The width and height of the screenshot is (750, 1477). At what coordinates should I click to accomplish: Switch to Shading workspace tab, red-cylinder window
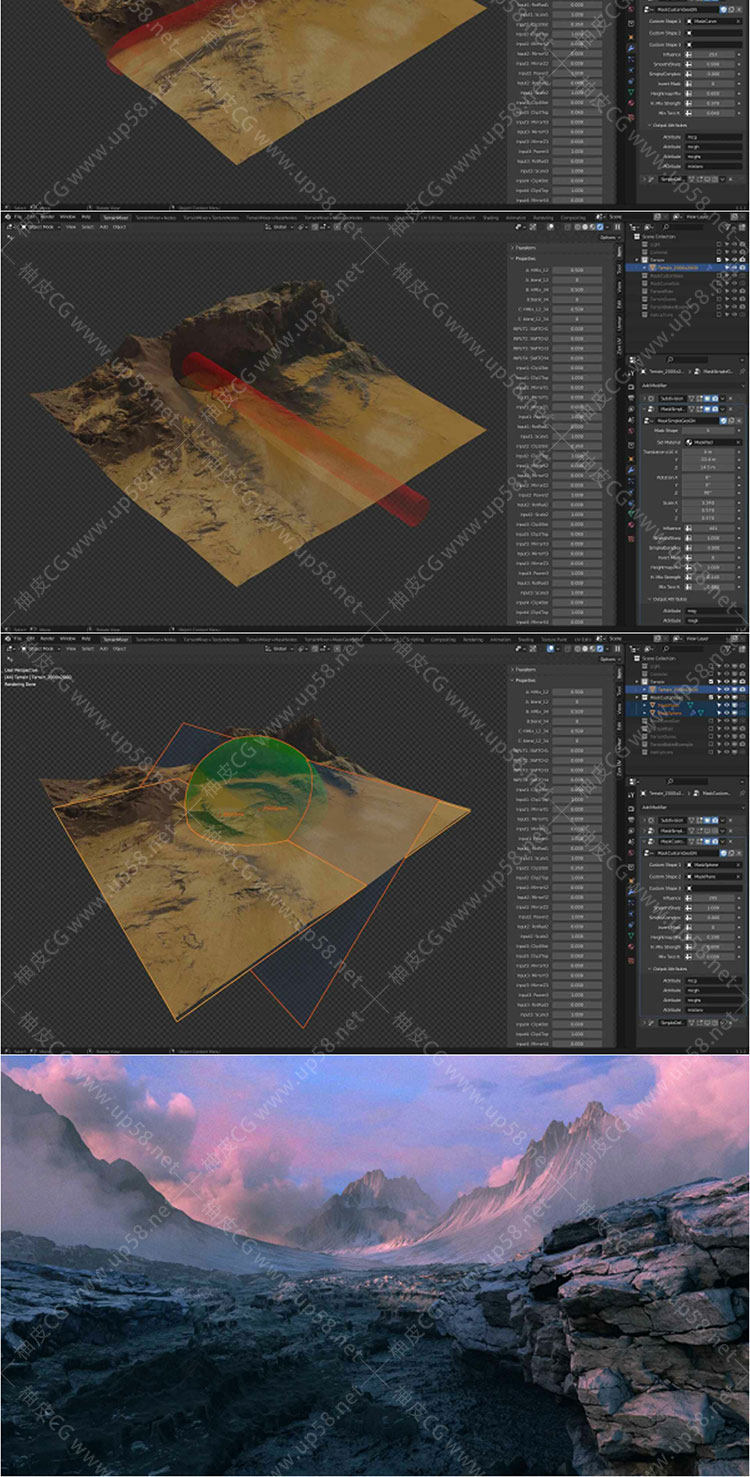(x=491, y=217)
